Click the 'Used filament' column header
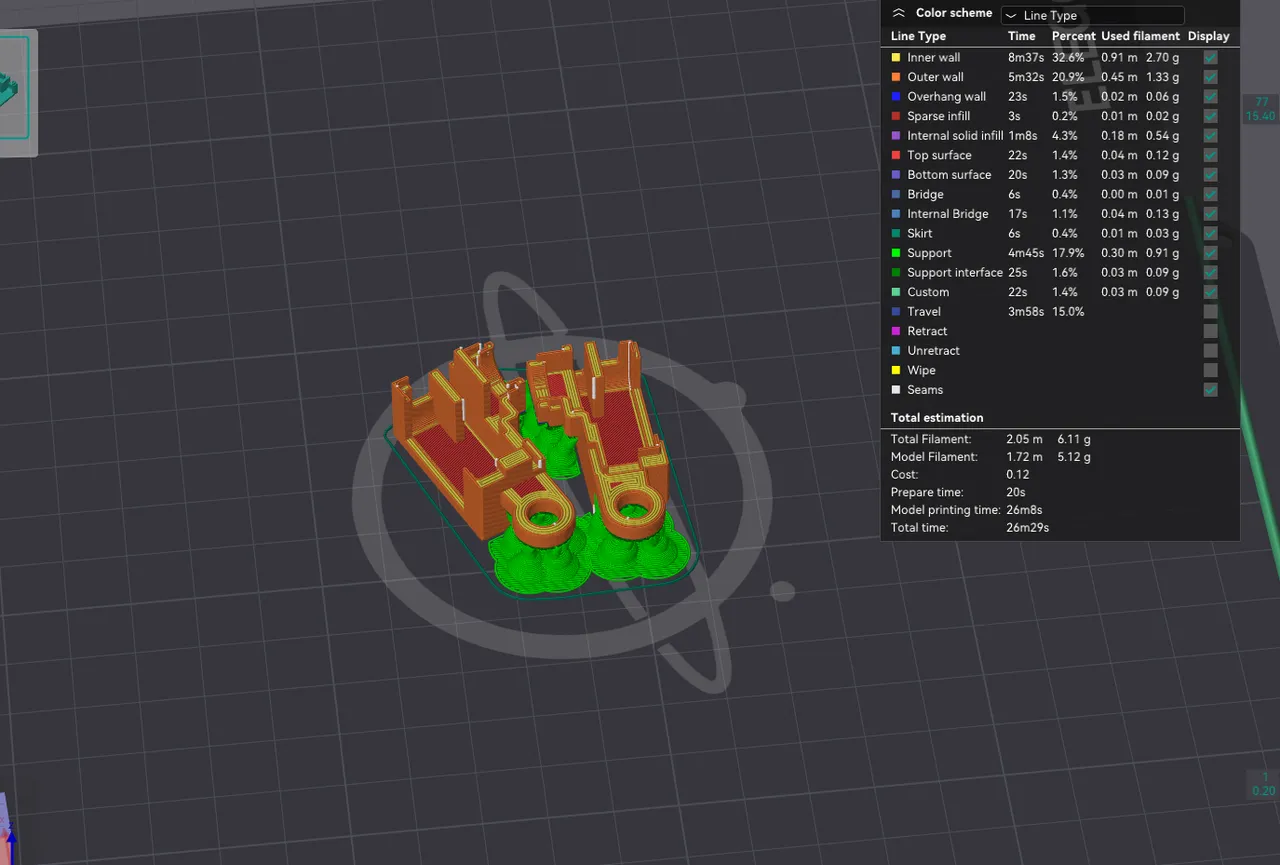1280x865 pixels. click(1140, 36)
